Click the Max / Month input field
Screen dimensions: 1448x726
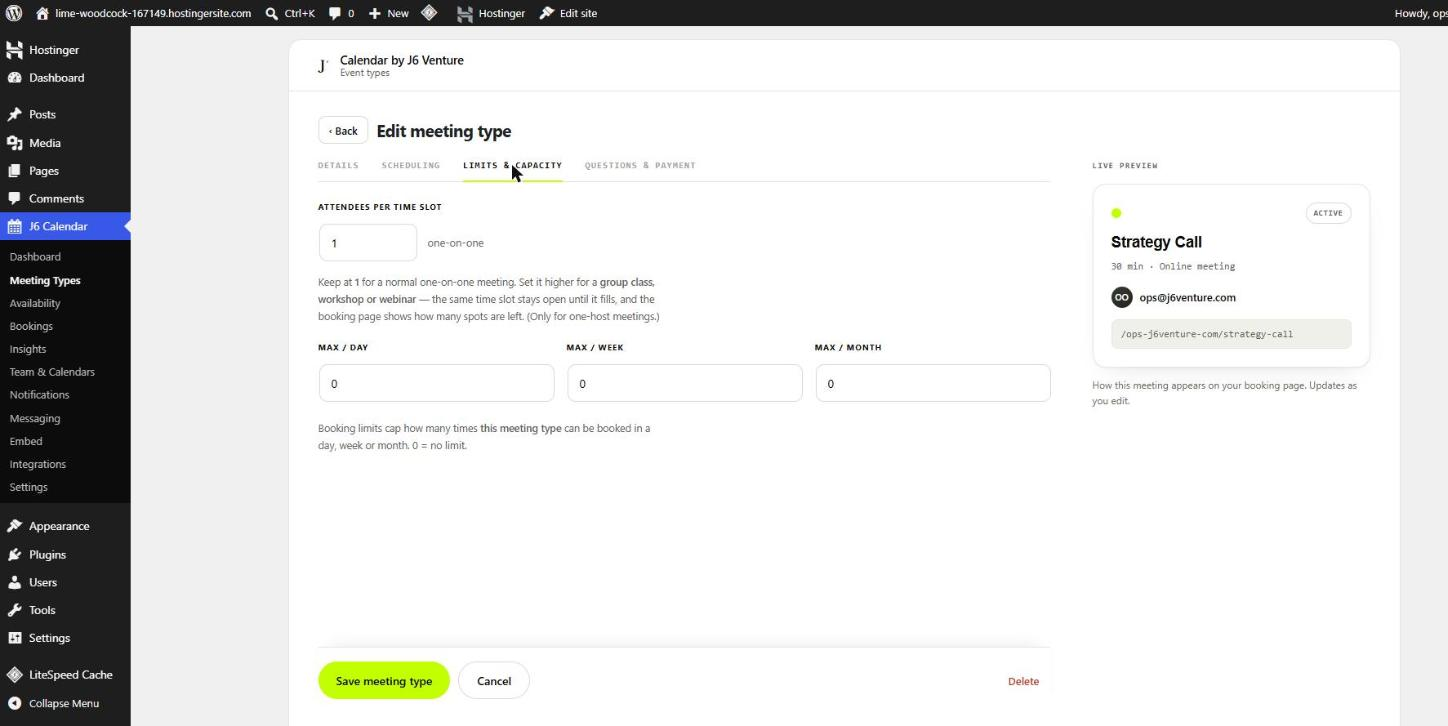click(933, 383)
